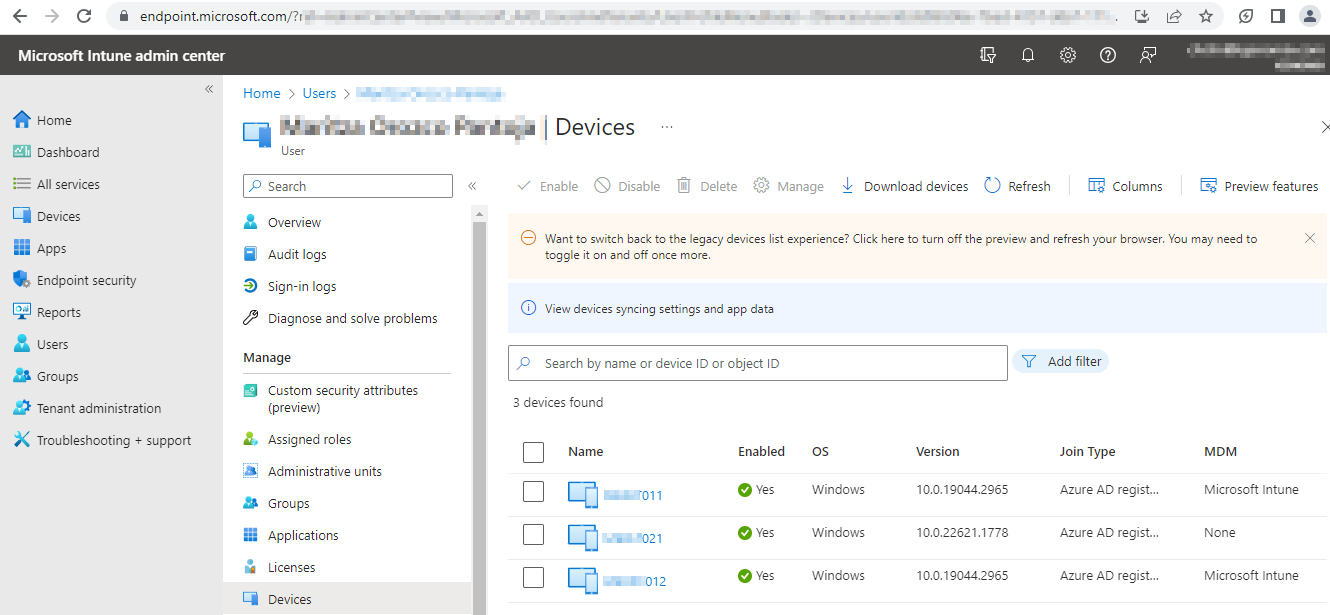The width and height of the screenshot is (1330, 615).
Task: Dismiss the legacy devices list banner
Action: 1310,238
